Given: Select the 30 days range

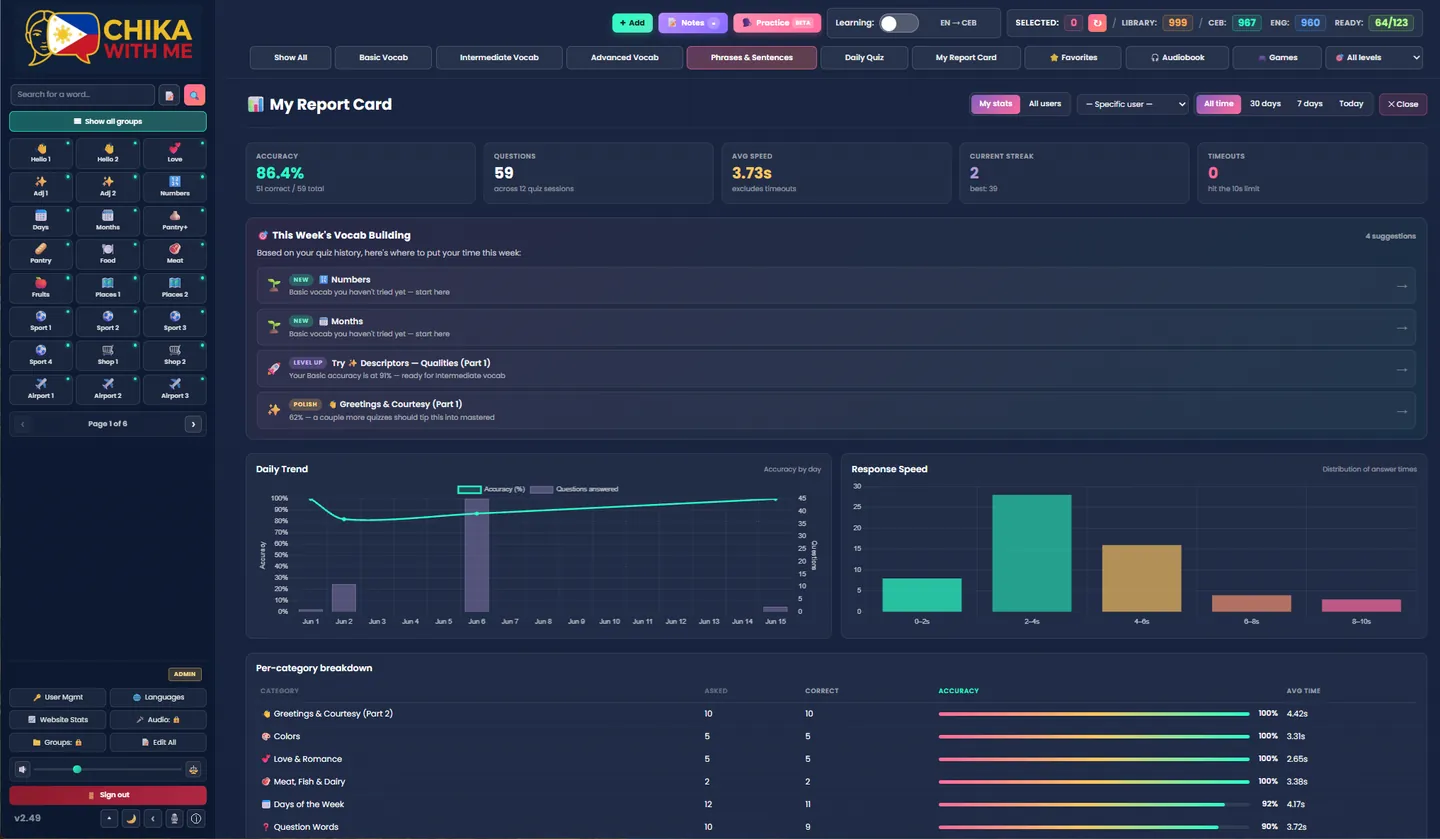Looking at the screenshot, I should (1265, 104).
